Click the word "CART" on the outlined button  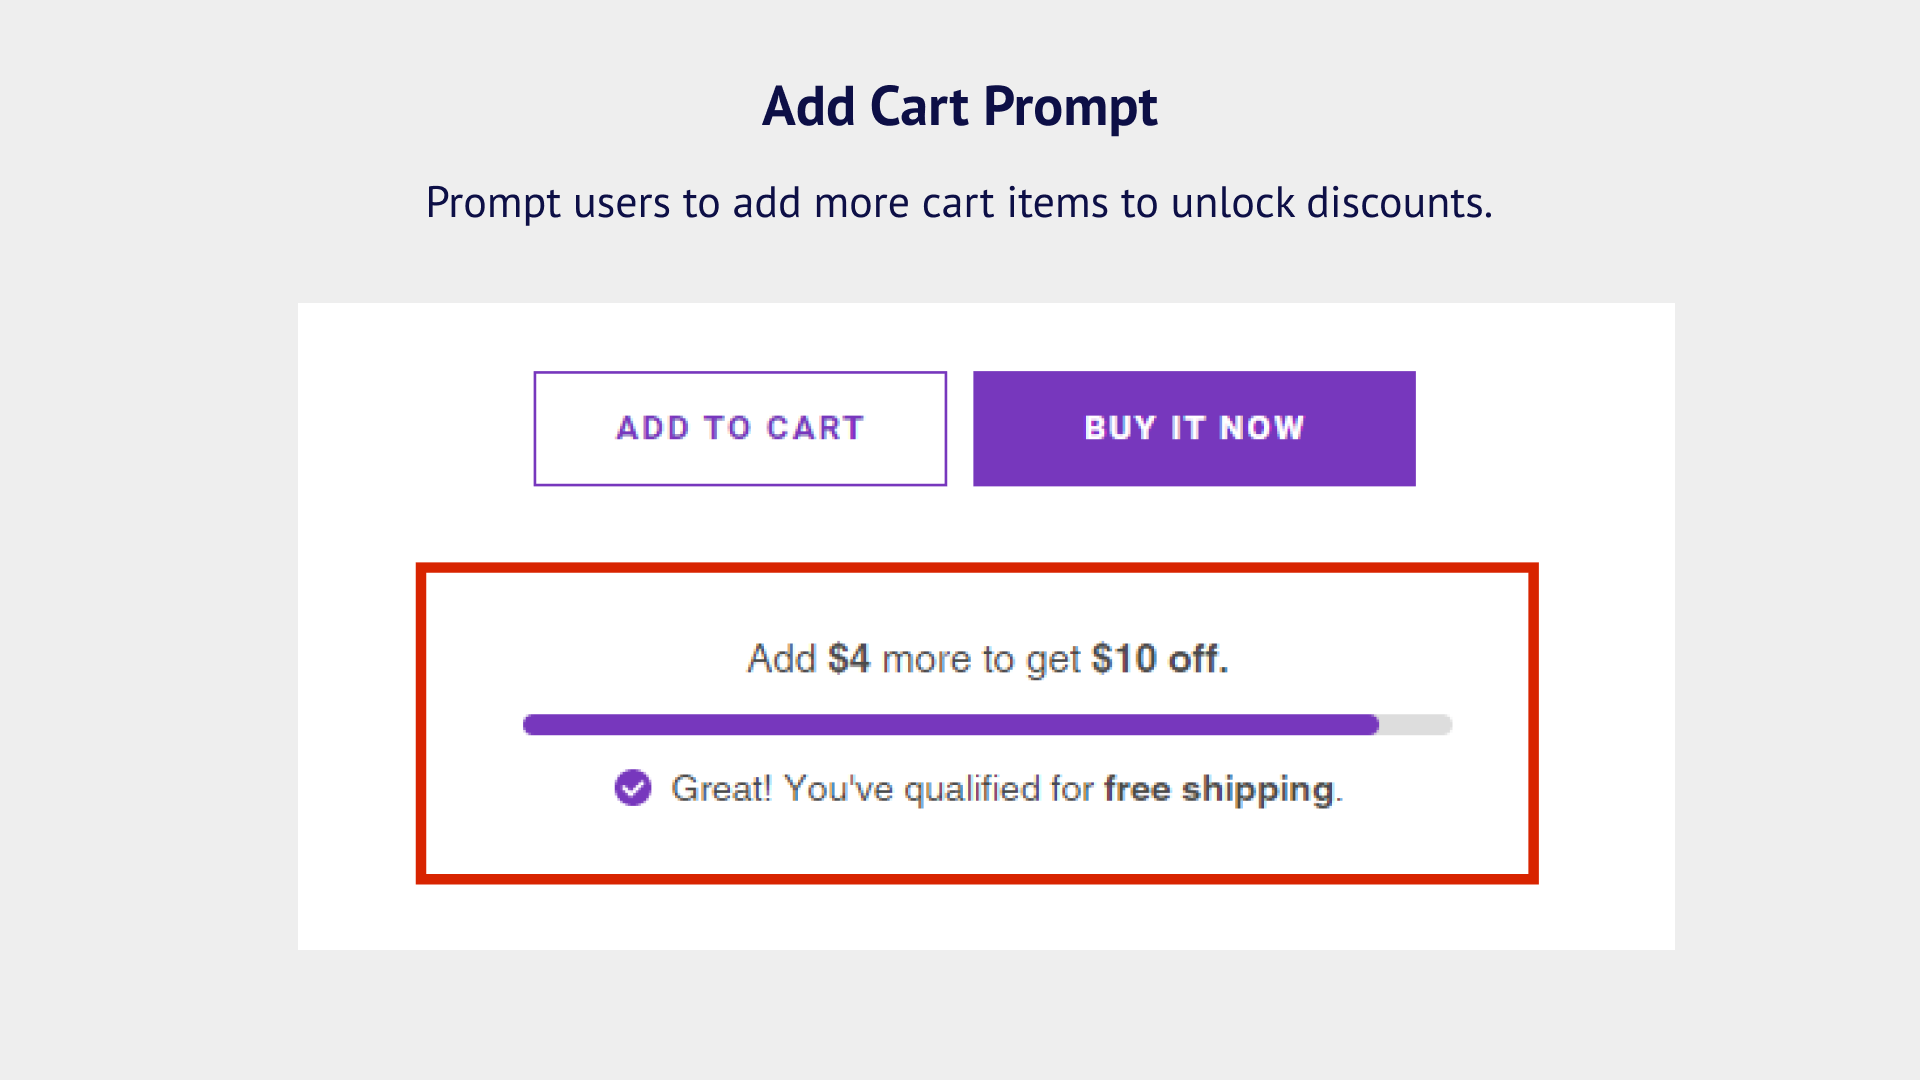815,428
